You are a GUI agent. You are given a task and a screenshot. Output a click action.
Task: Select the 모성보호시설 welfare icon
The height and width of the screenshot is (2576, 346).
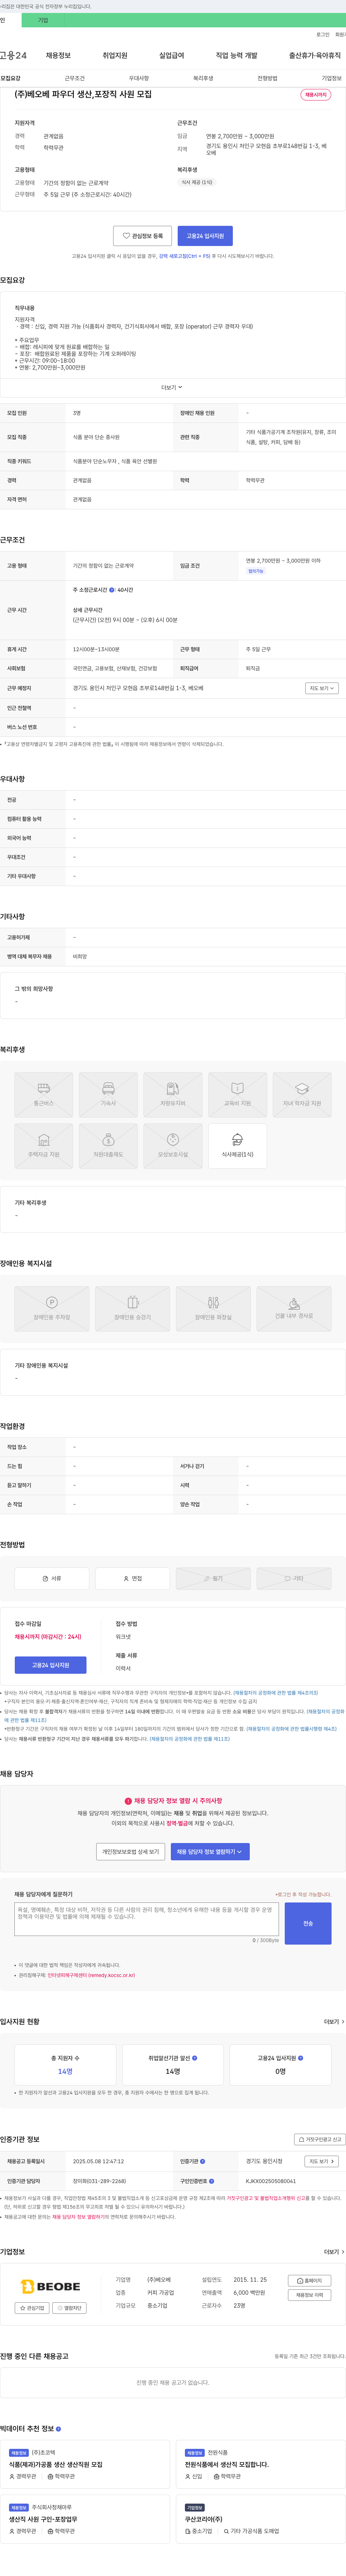[173, 1146]
